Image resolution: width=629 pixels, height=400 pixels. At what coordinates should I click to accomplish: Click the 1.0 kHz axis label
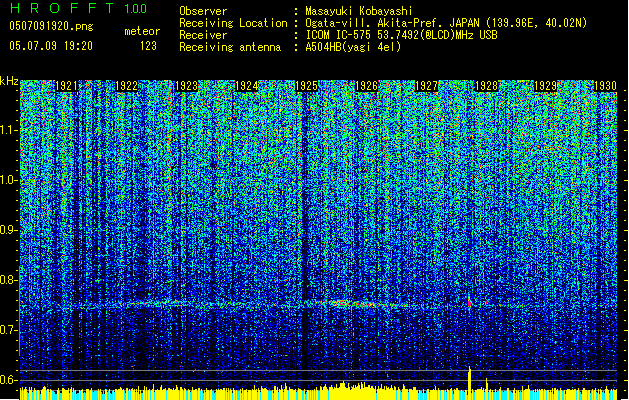pos(9,180)
